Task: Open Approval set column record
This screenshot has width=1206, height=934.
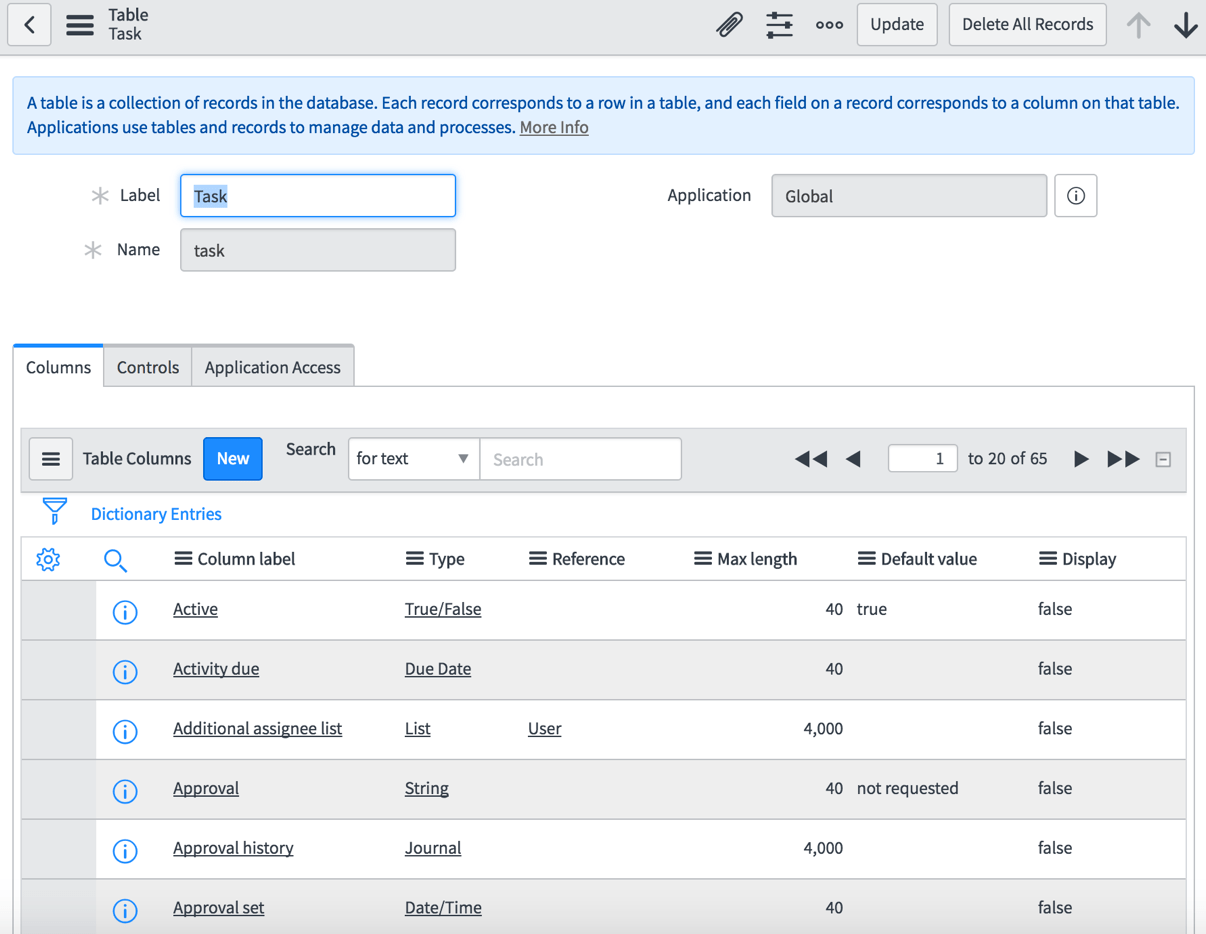Action: tap(219, 908)
